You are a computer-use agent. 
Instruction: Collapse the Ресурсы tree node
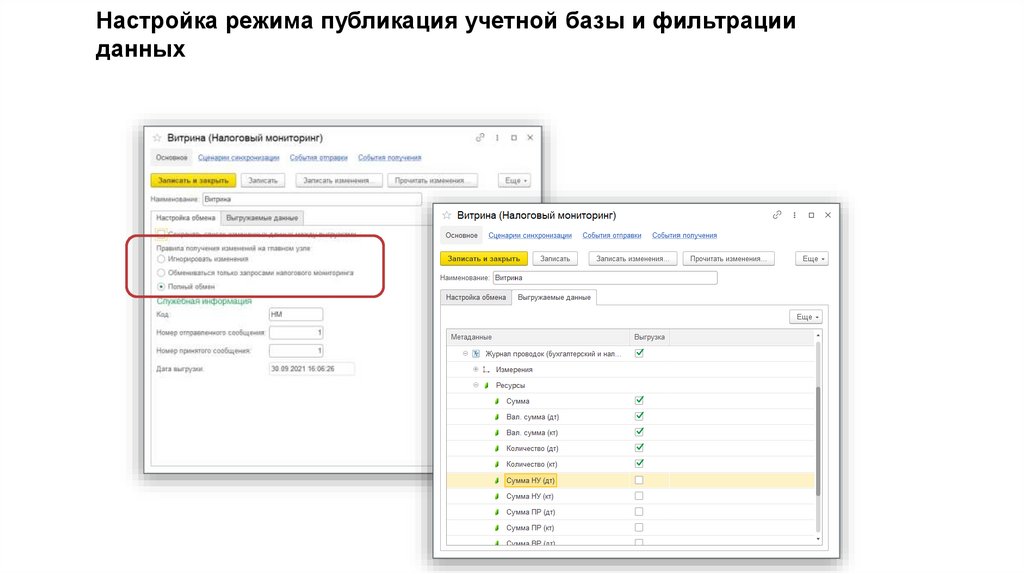[x=475, y=385]
